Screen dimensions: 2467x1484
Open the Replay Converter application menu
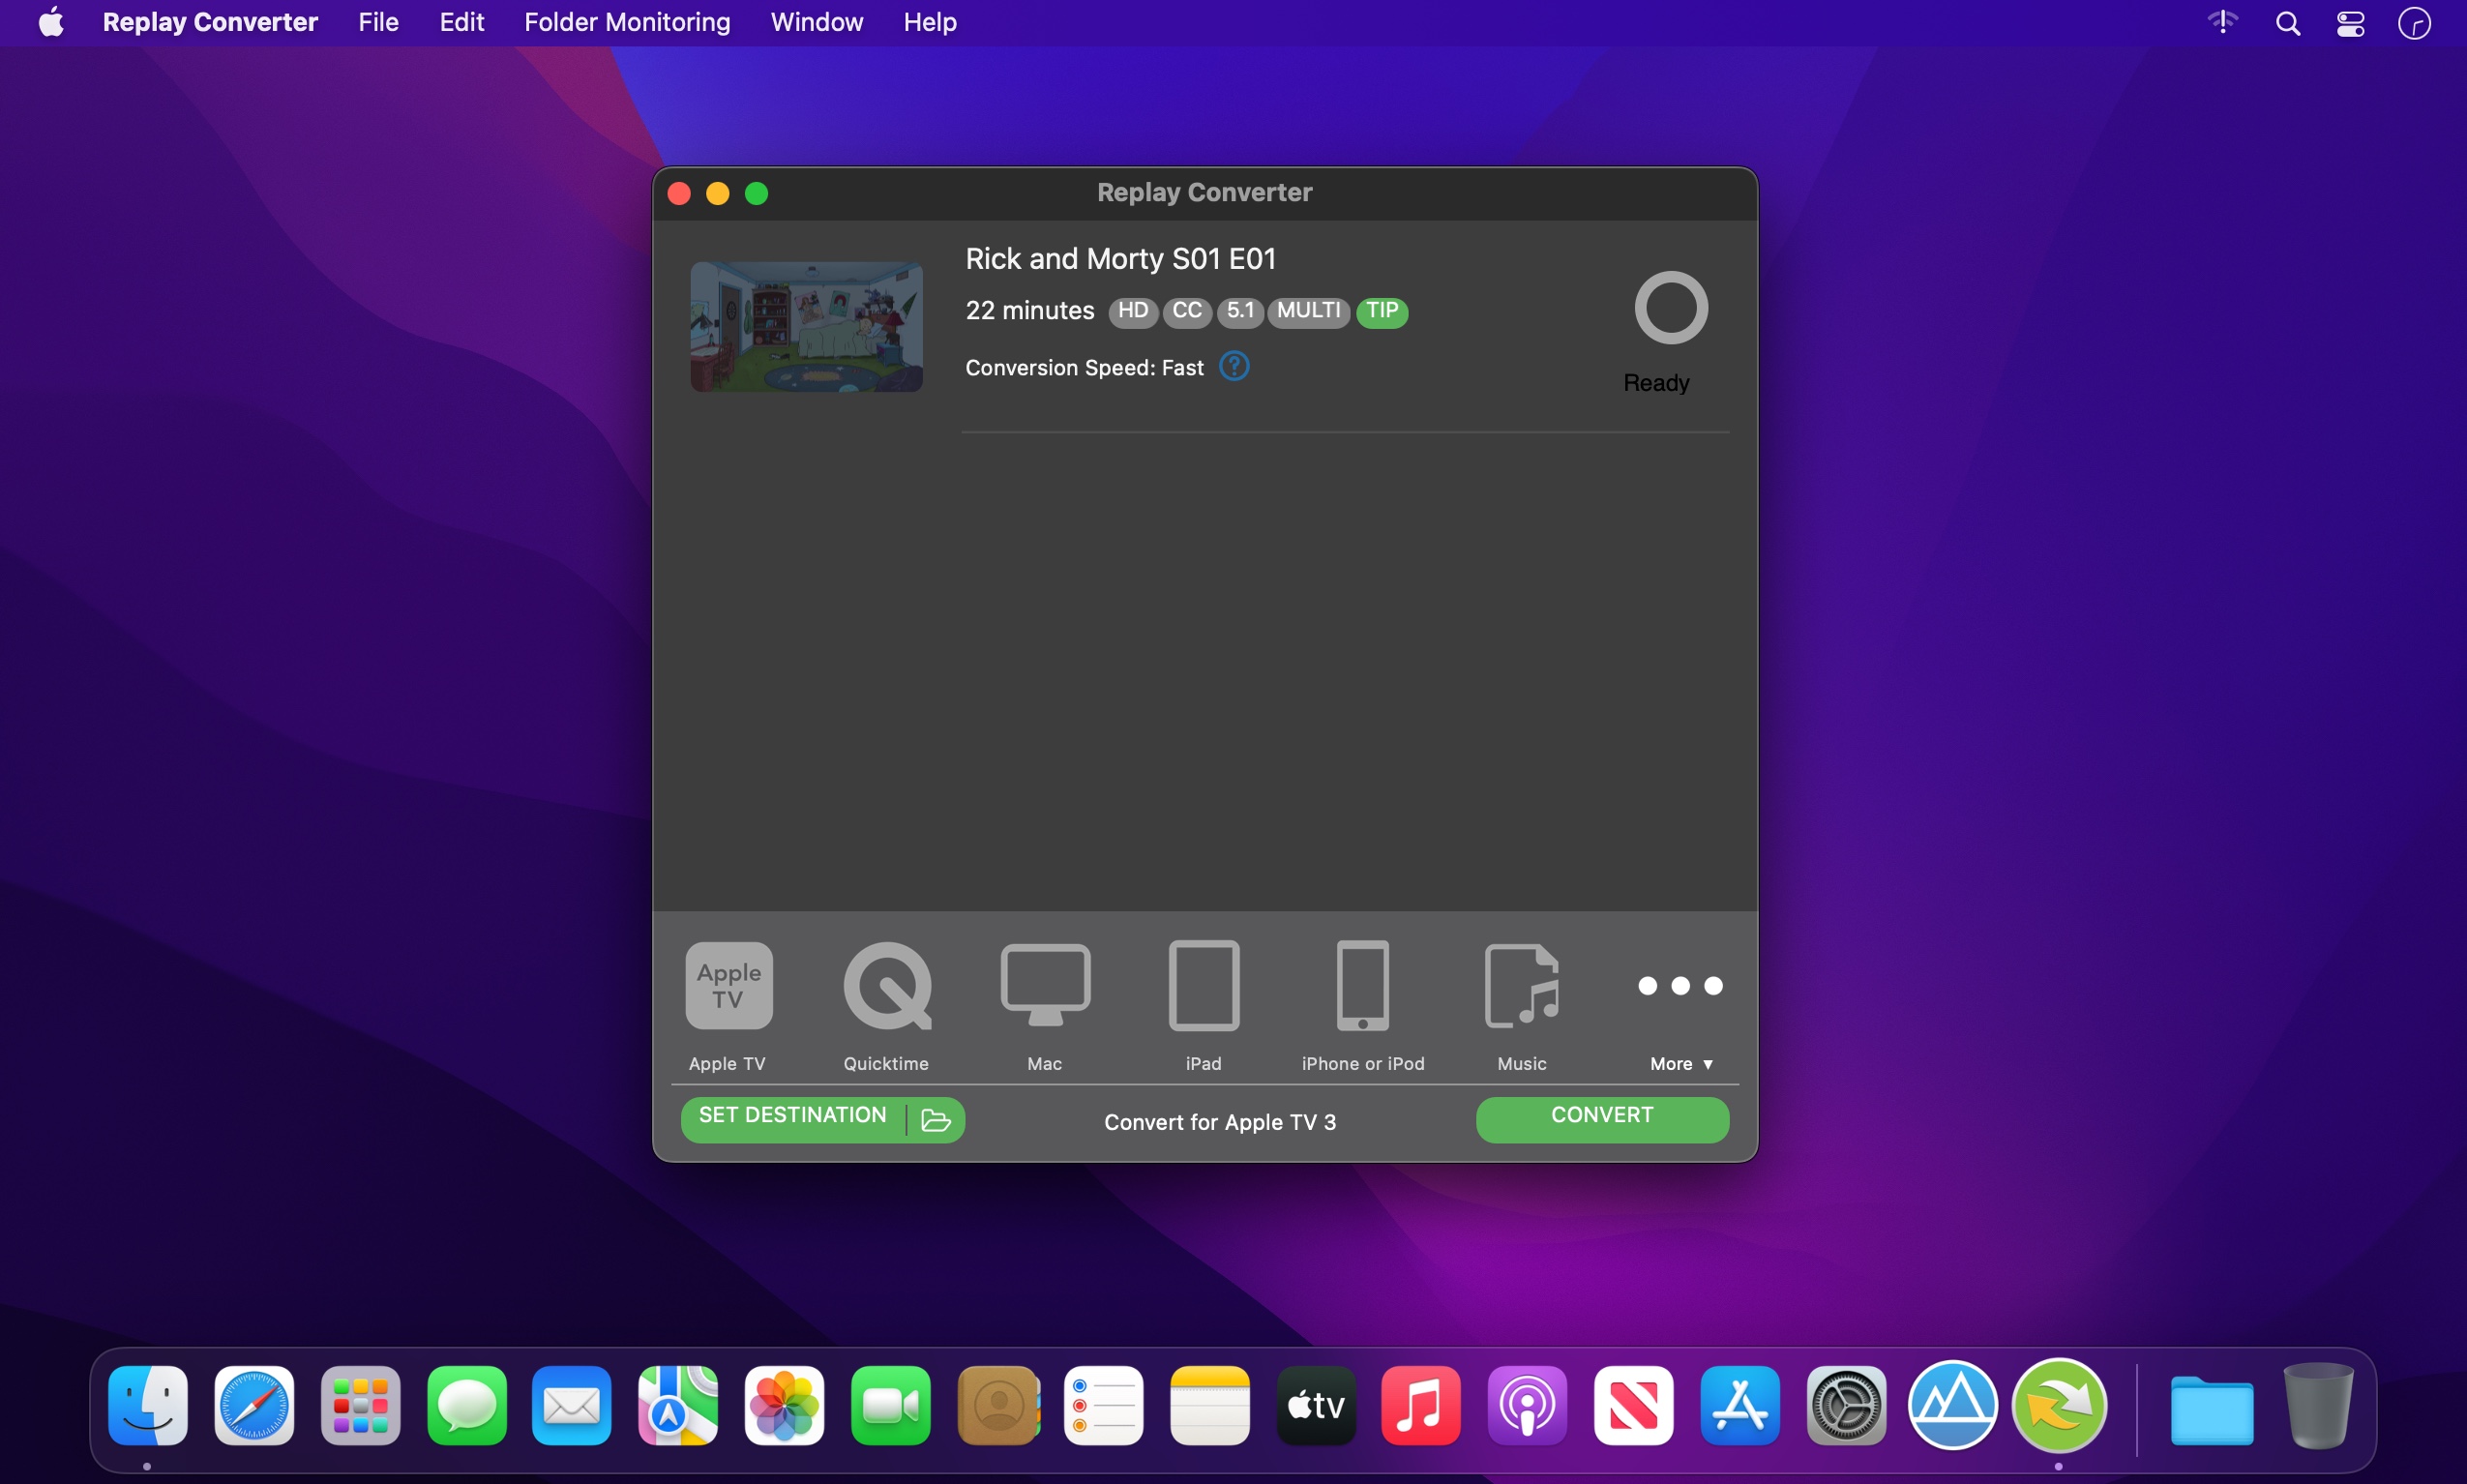tap(210, 22)
